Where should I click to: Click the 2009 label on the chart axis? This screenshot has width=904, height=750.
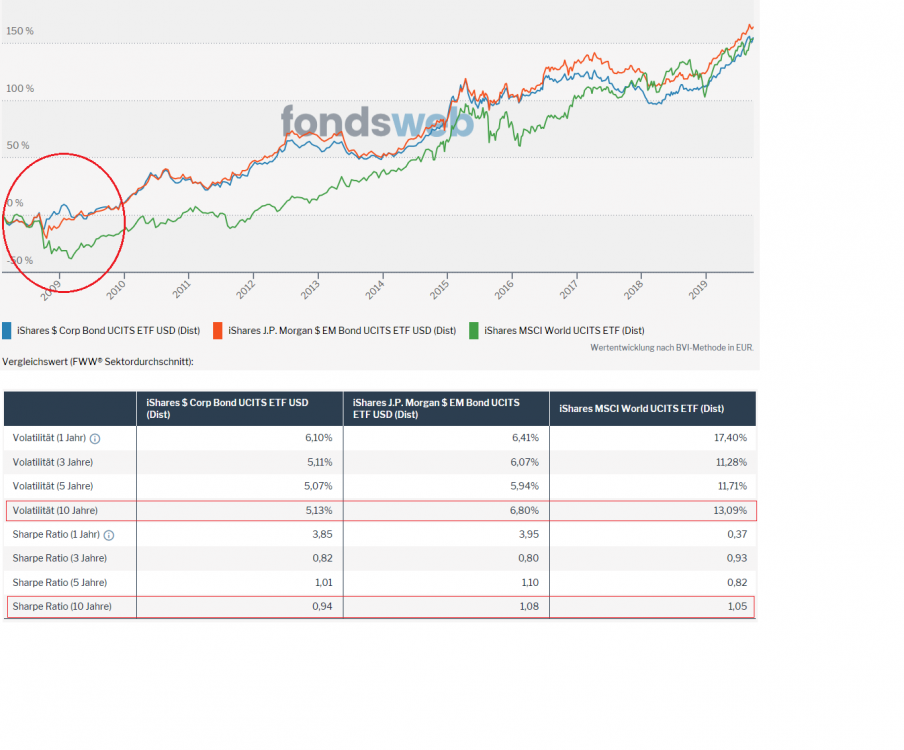(54, 289)
